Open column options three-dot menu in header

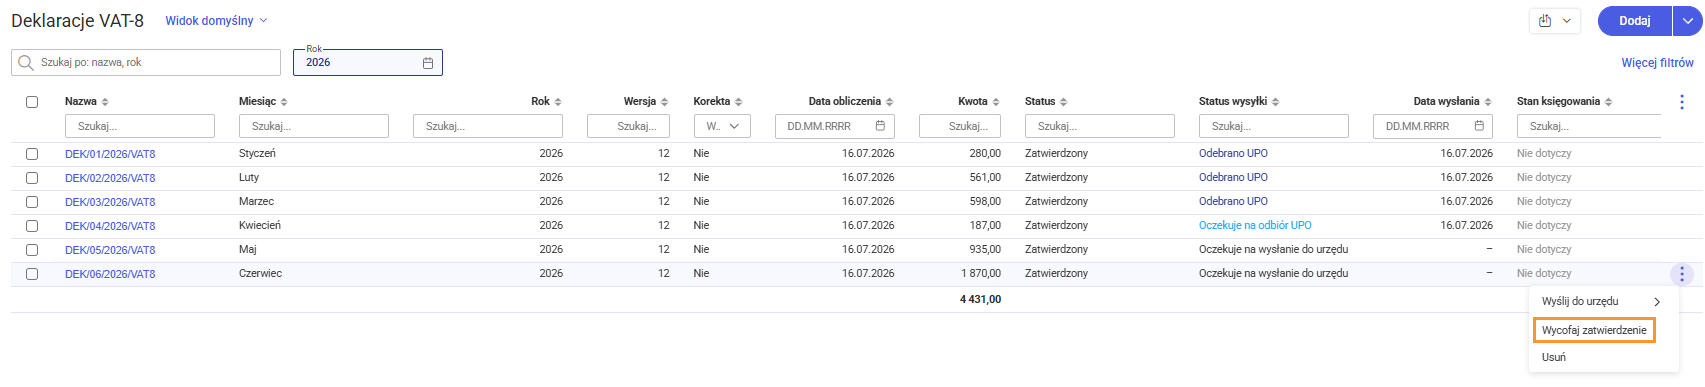(1682, 102)
